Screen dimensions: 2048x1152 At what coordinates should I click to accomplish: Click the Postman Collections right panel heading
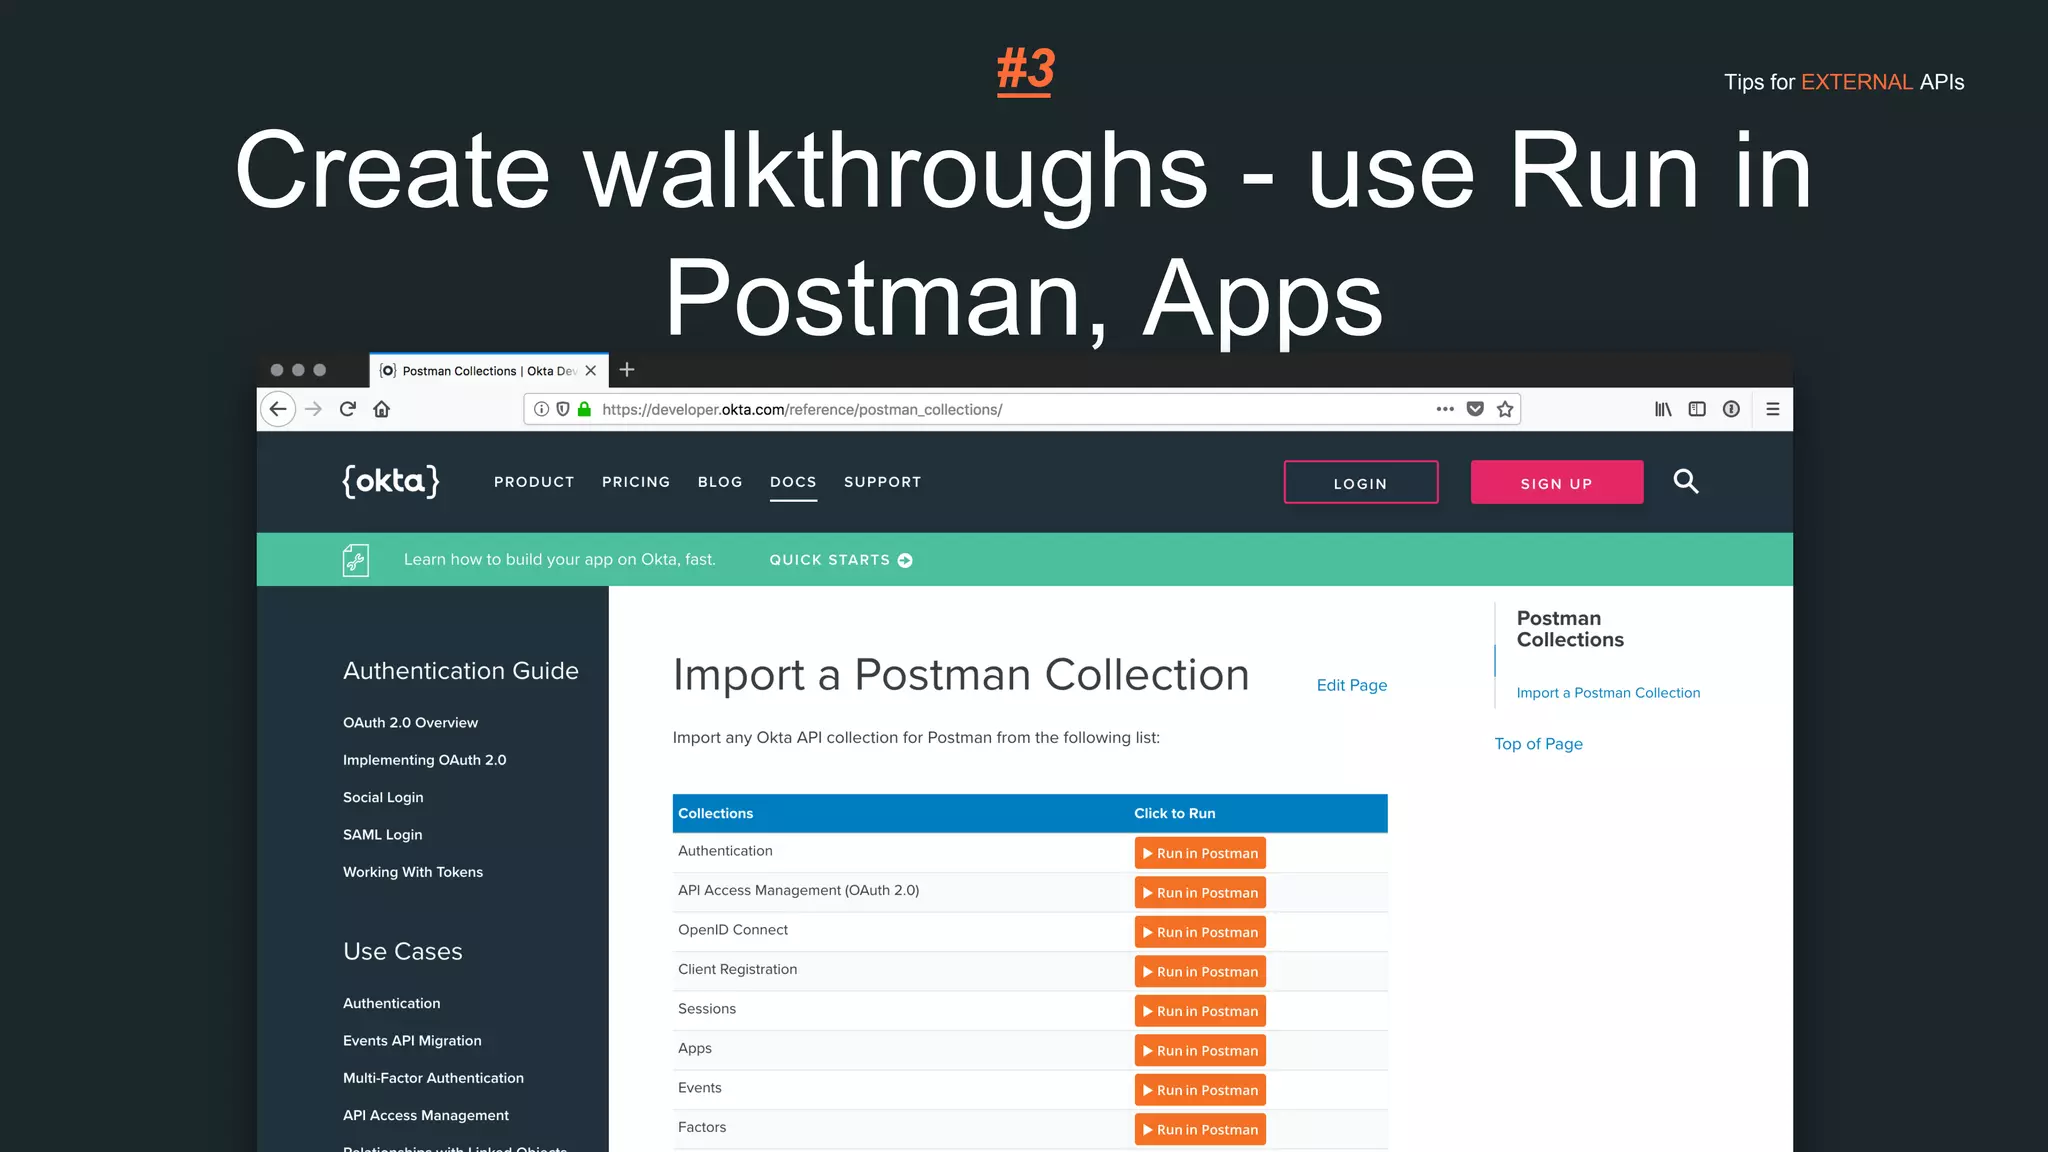pos(1570,629)
